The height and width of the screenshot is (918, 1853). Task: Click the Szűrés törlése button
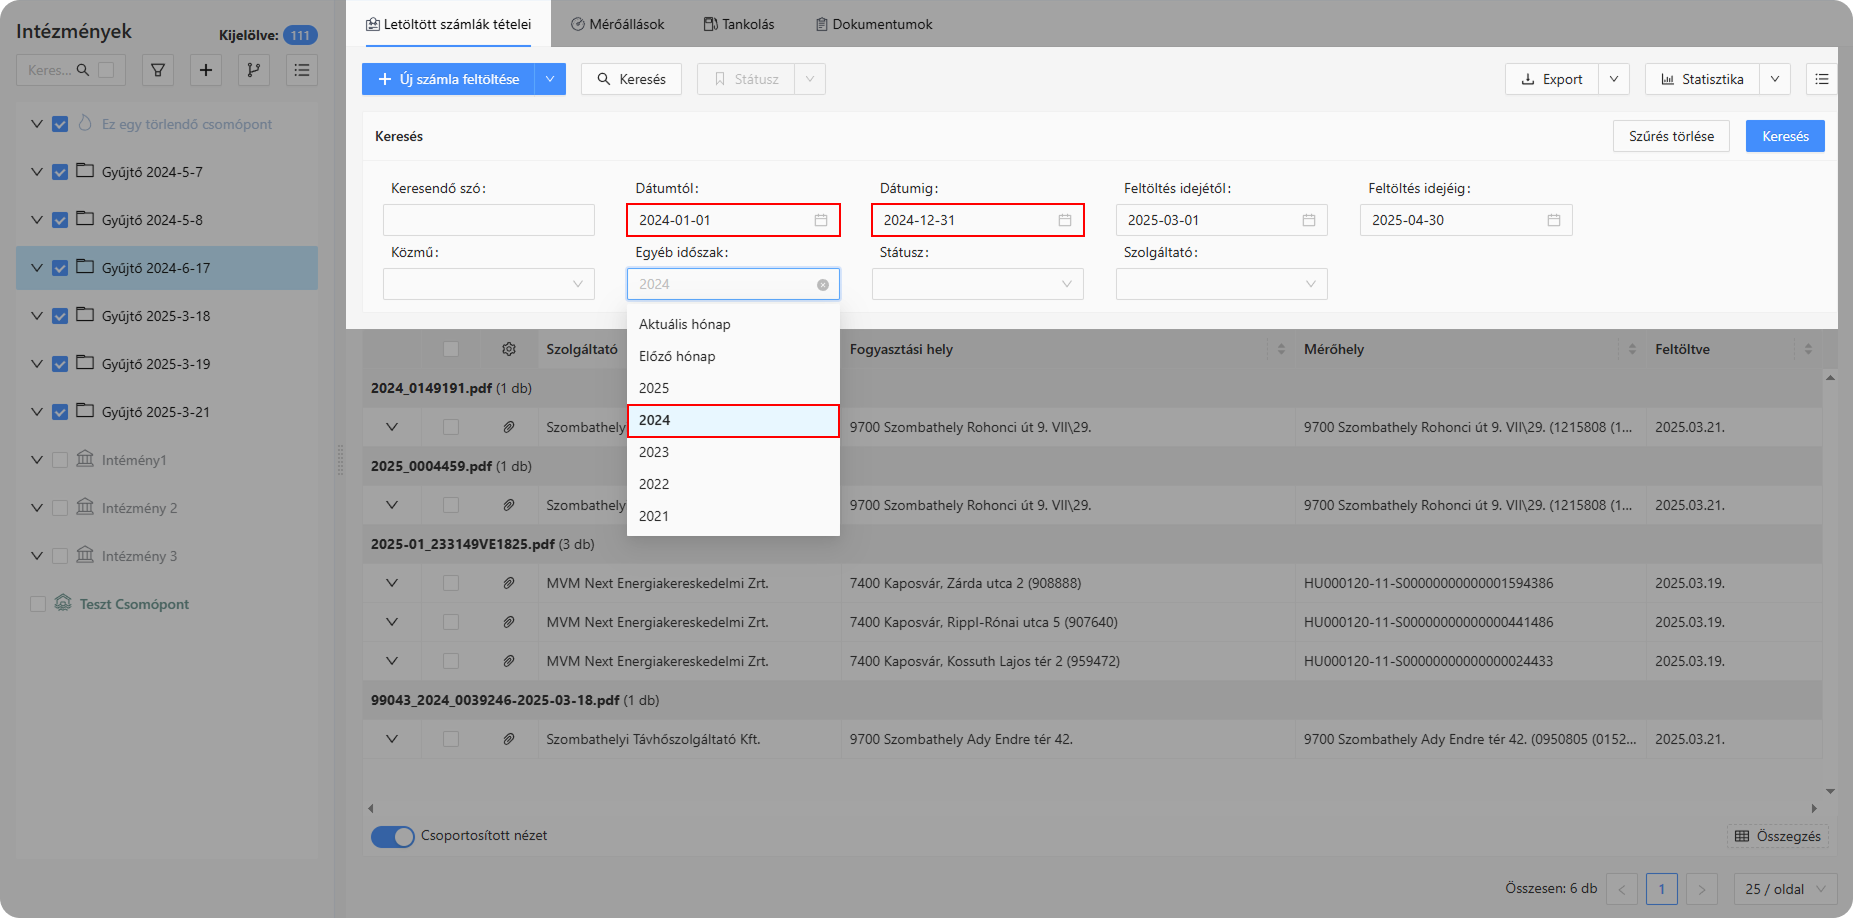pyautogui.click(x=1671, y=136)
